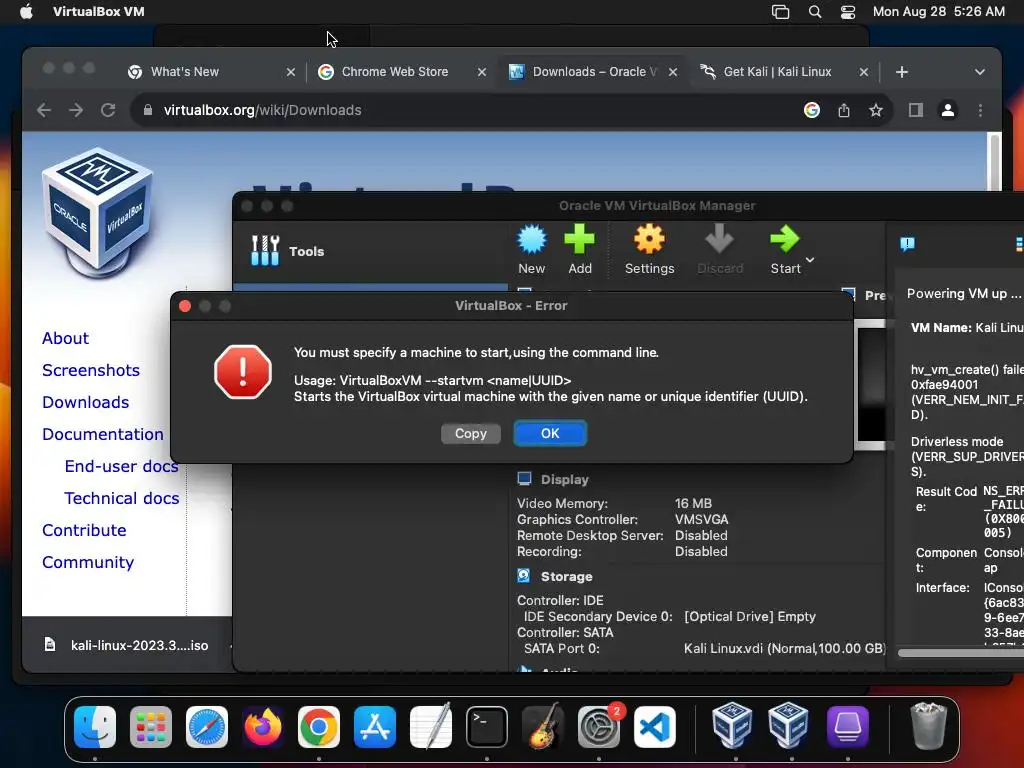Go back with Chrome's back arrow

(44, 110)
